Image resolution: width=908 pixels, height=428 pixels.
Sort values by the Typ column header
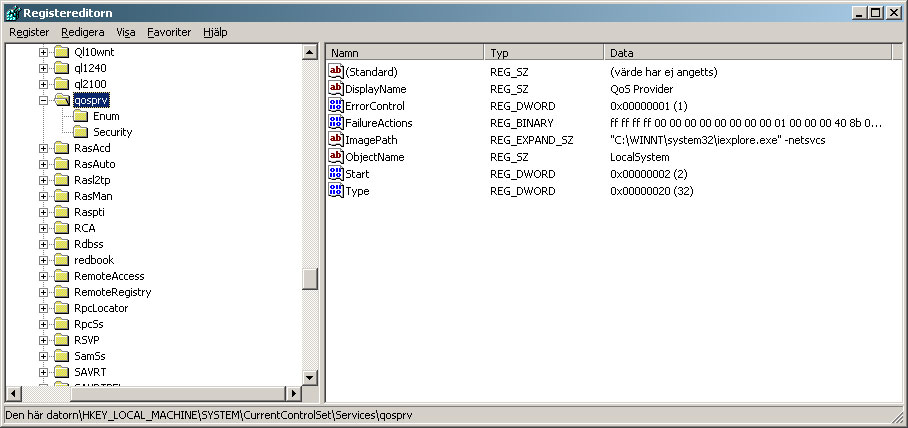(x=544, y=53)
